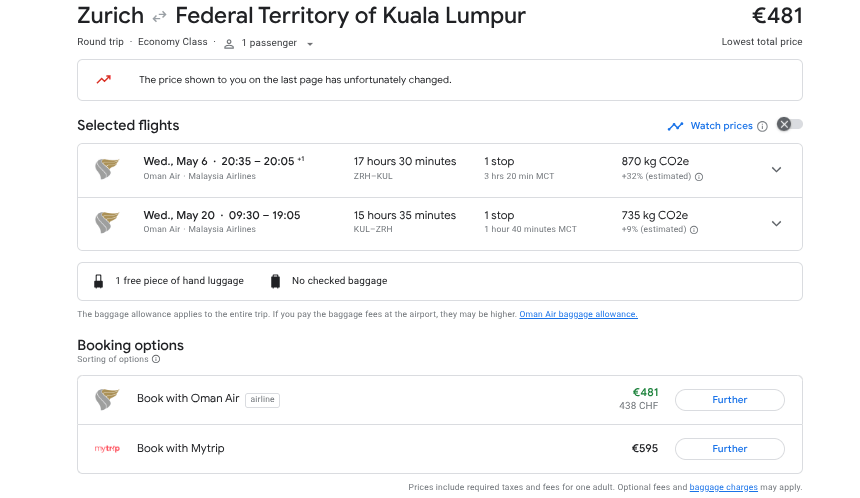Click the Wed., May 6 20:35 – 20:05 time

[224, 161]
